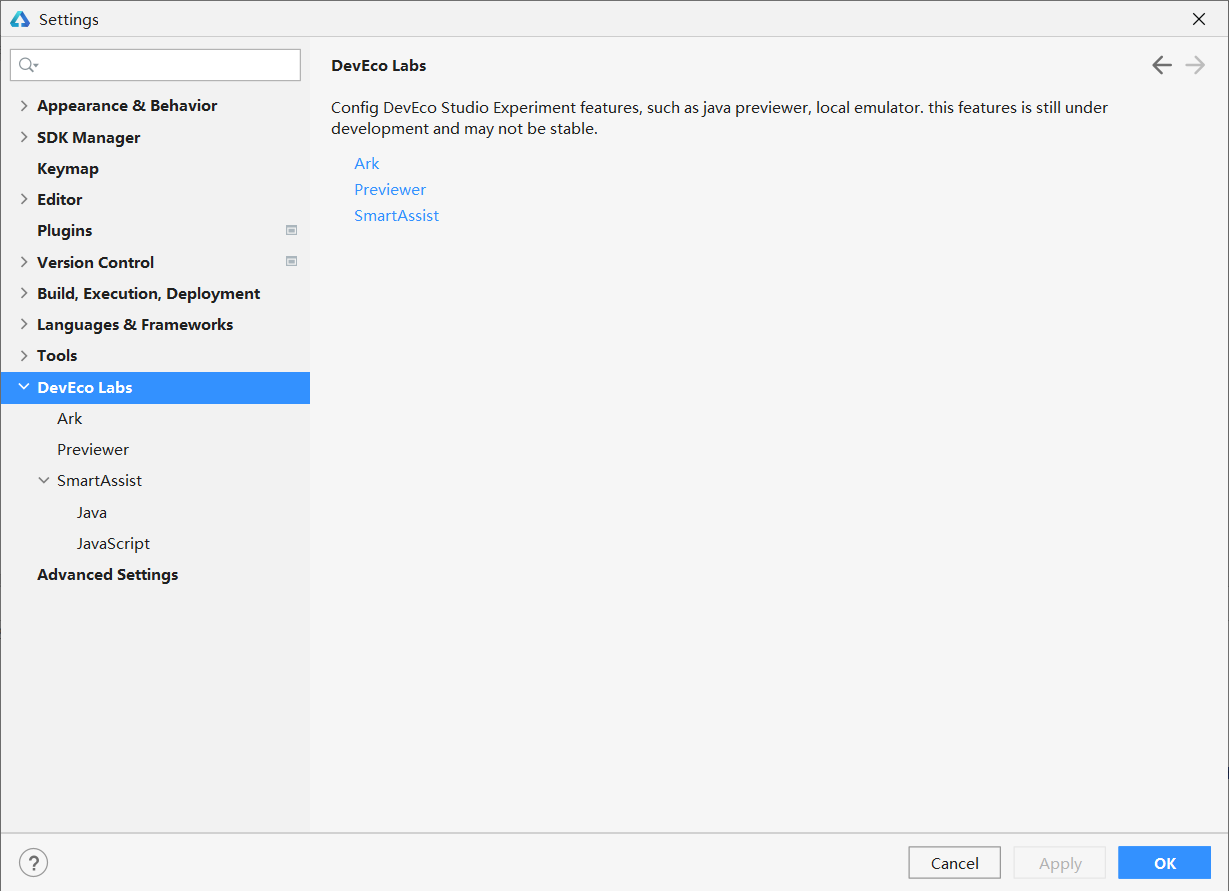
Task: Expand the Editor section
Action: click(x=24, y=200)
